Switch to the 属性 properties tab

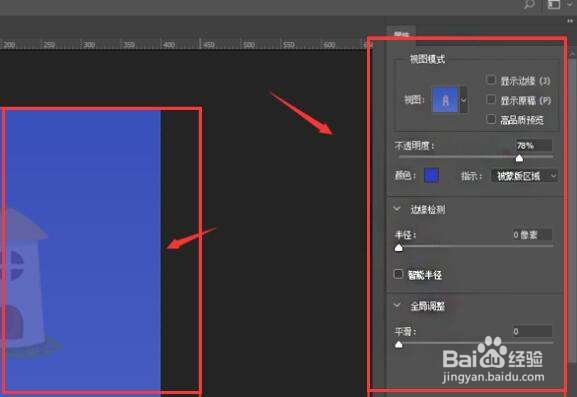tap(401, 35)
